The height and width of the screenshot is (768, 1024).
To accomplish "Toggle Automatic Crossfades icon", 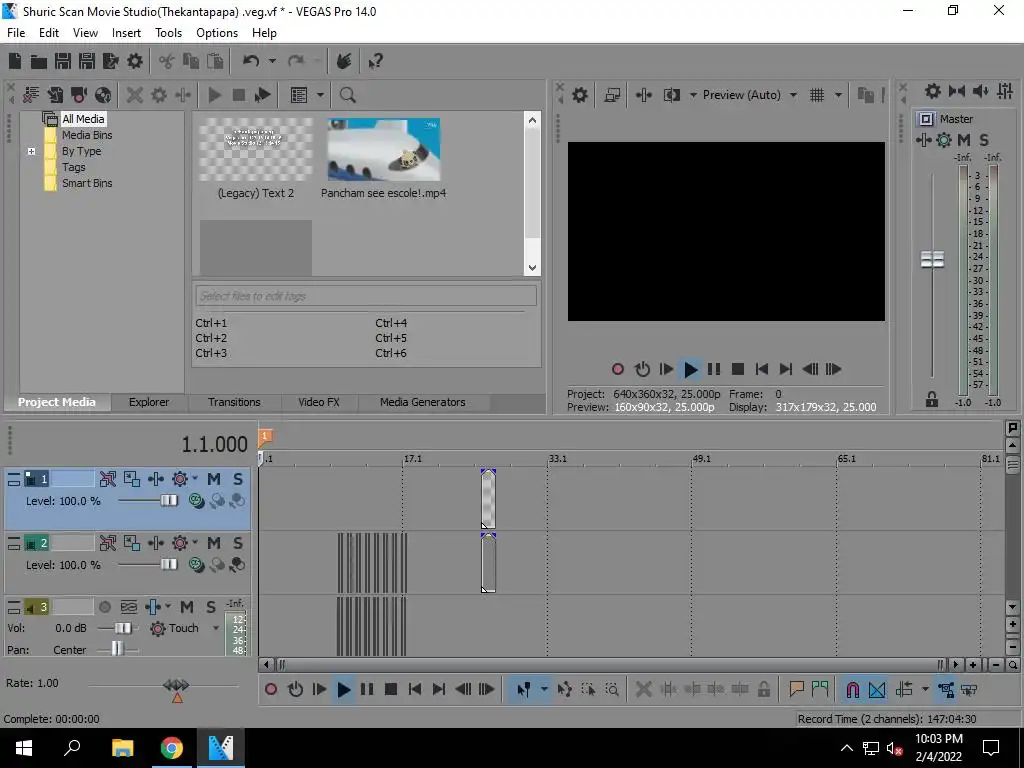I will [877, 689].
